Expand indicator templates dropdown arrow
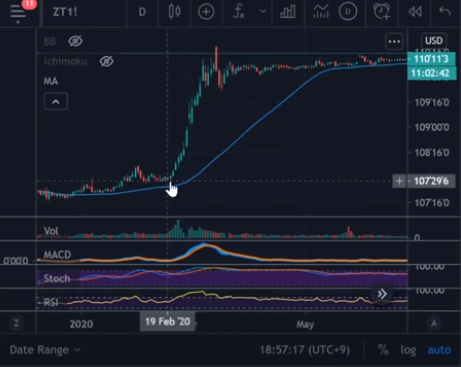Screen dimensions: 461x367 coord(263,12)
